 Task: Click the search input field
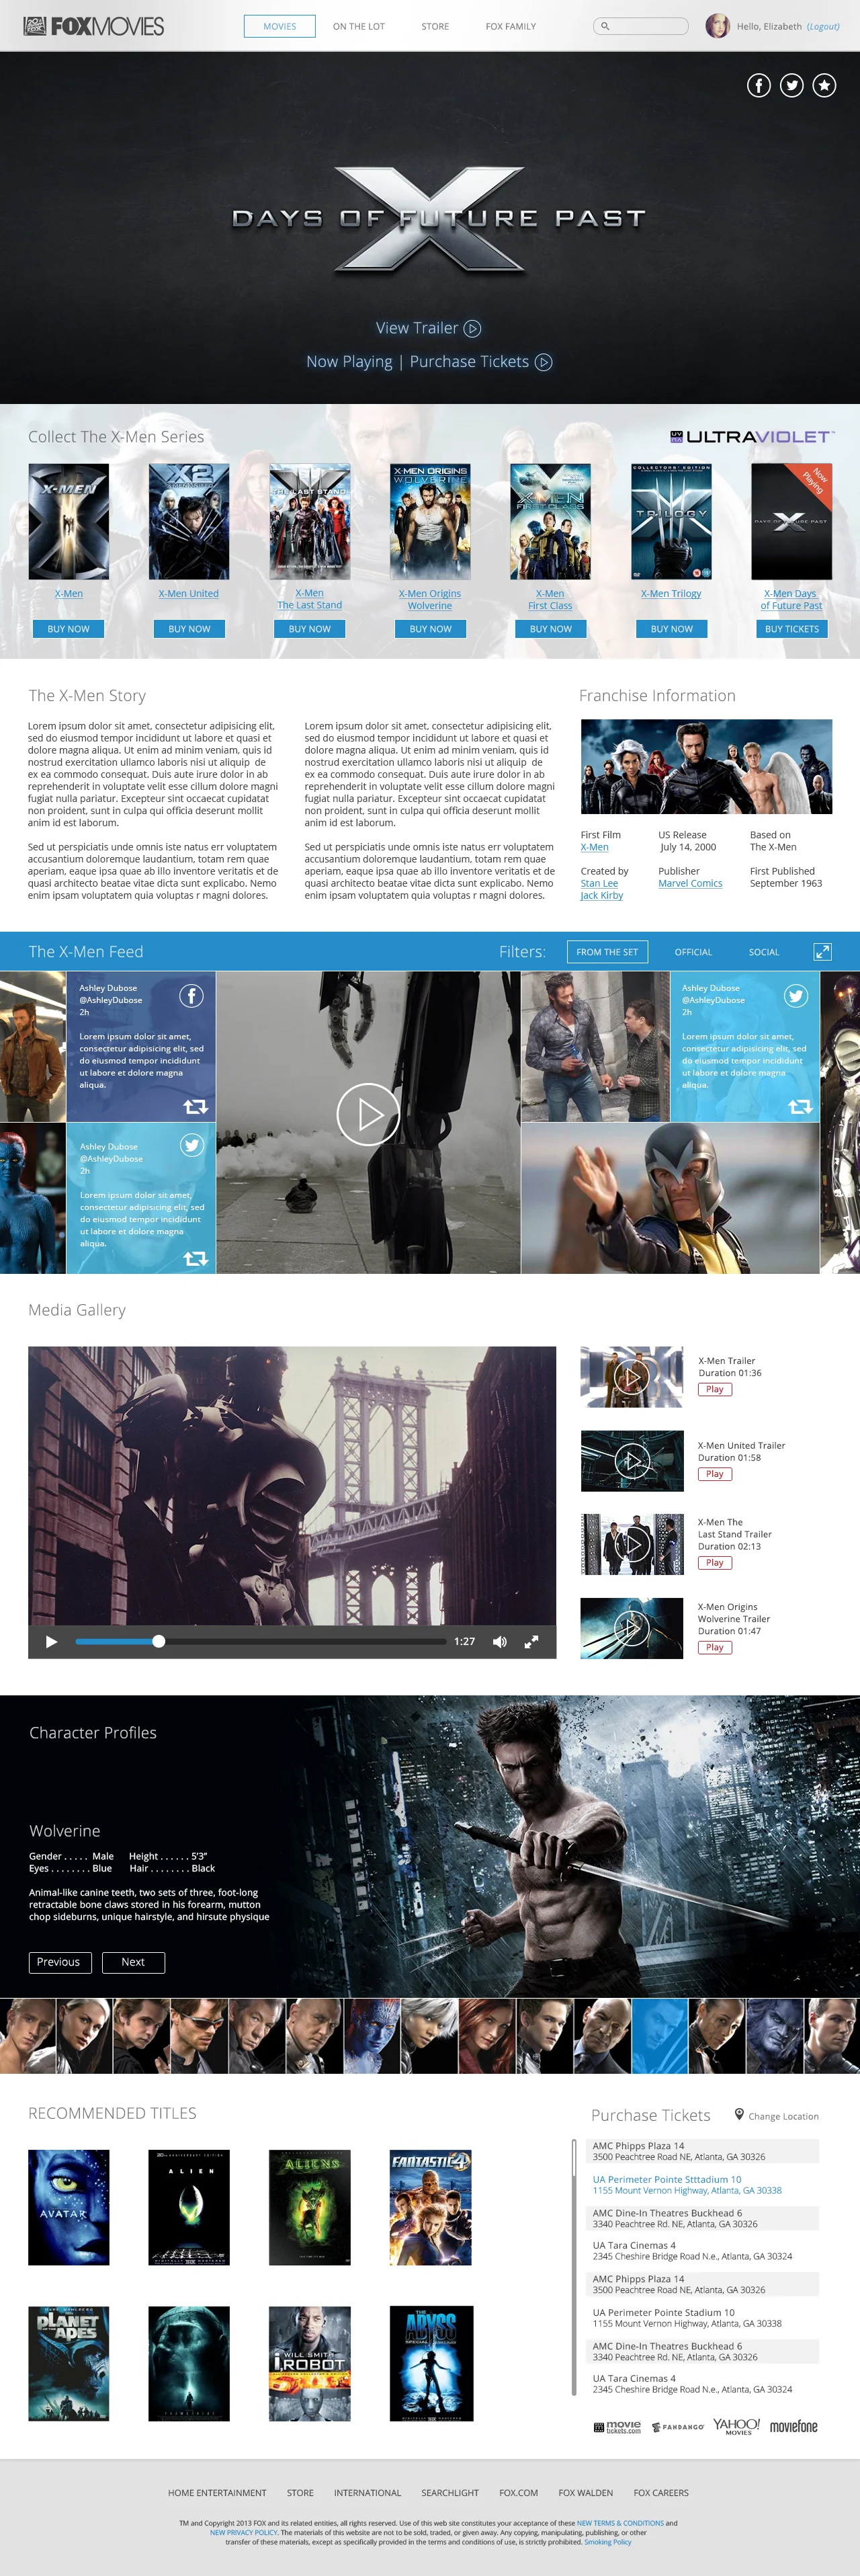tap(641, 26)
